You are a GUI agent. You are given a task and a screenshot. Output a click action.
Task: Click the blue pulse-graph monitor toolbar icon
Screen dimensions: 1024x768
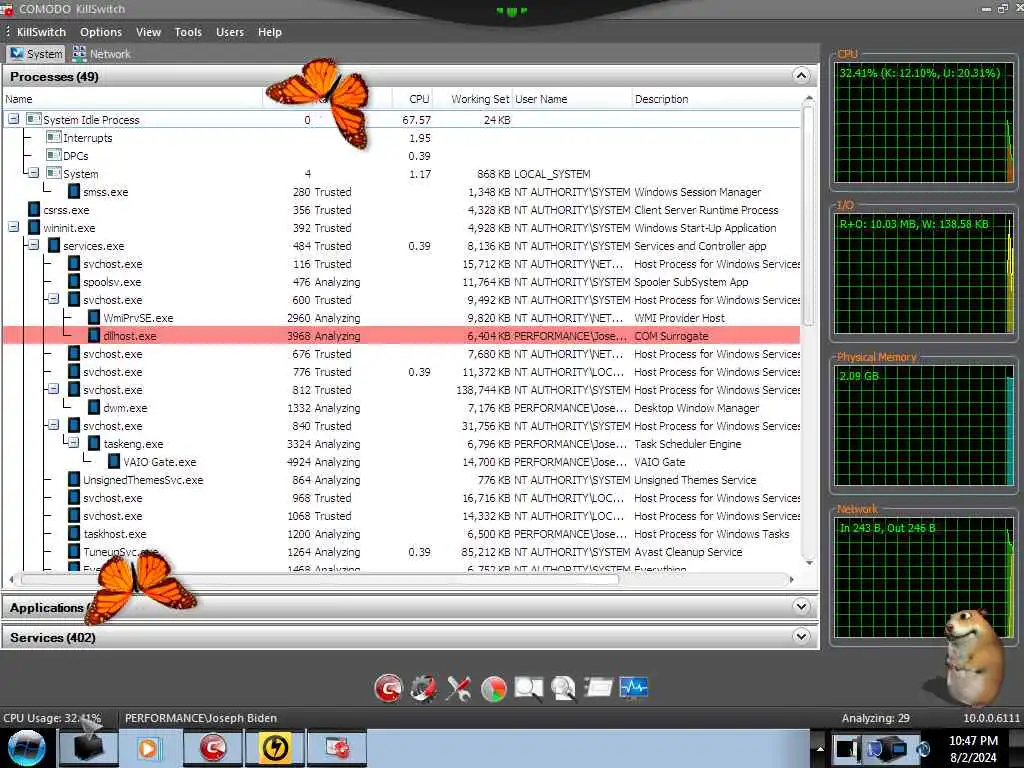pos(633,688)
